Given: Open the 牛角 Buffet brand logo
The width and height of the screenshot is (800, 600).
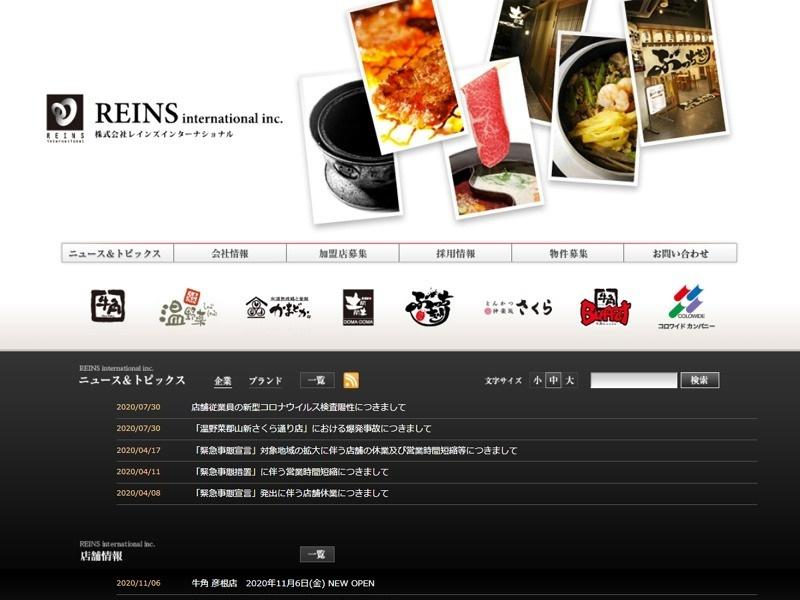Looking at the screenshot, I should (605, 308).
